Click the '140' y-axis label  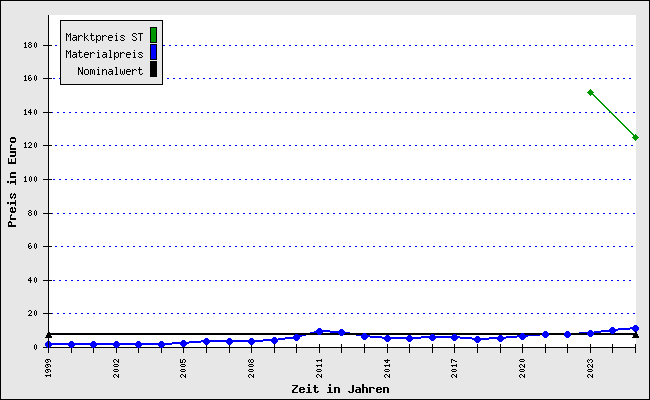click(30, 112)
